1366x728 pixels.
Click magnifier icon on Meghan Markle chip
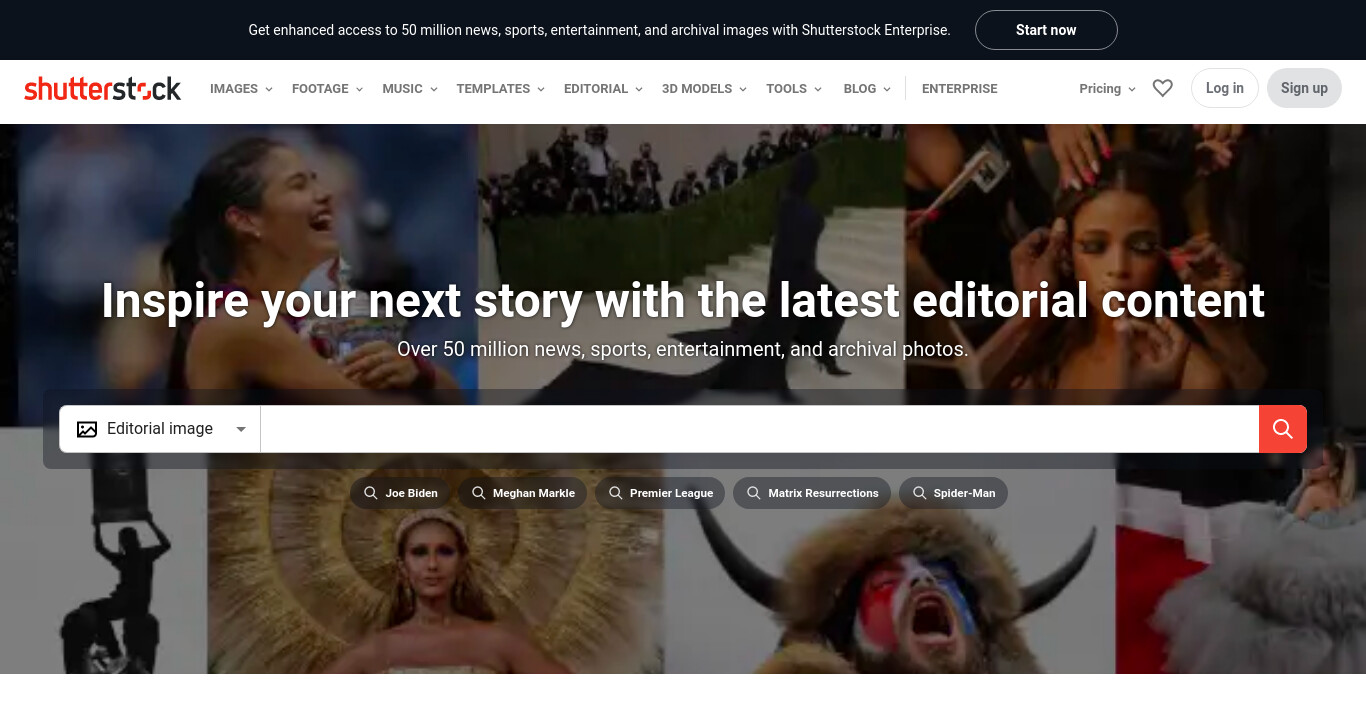coord(478,493)
